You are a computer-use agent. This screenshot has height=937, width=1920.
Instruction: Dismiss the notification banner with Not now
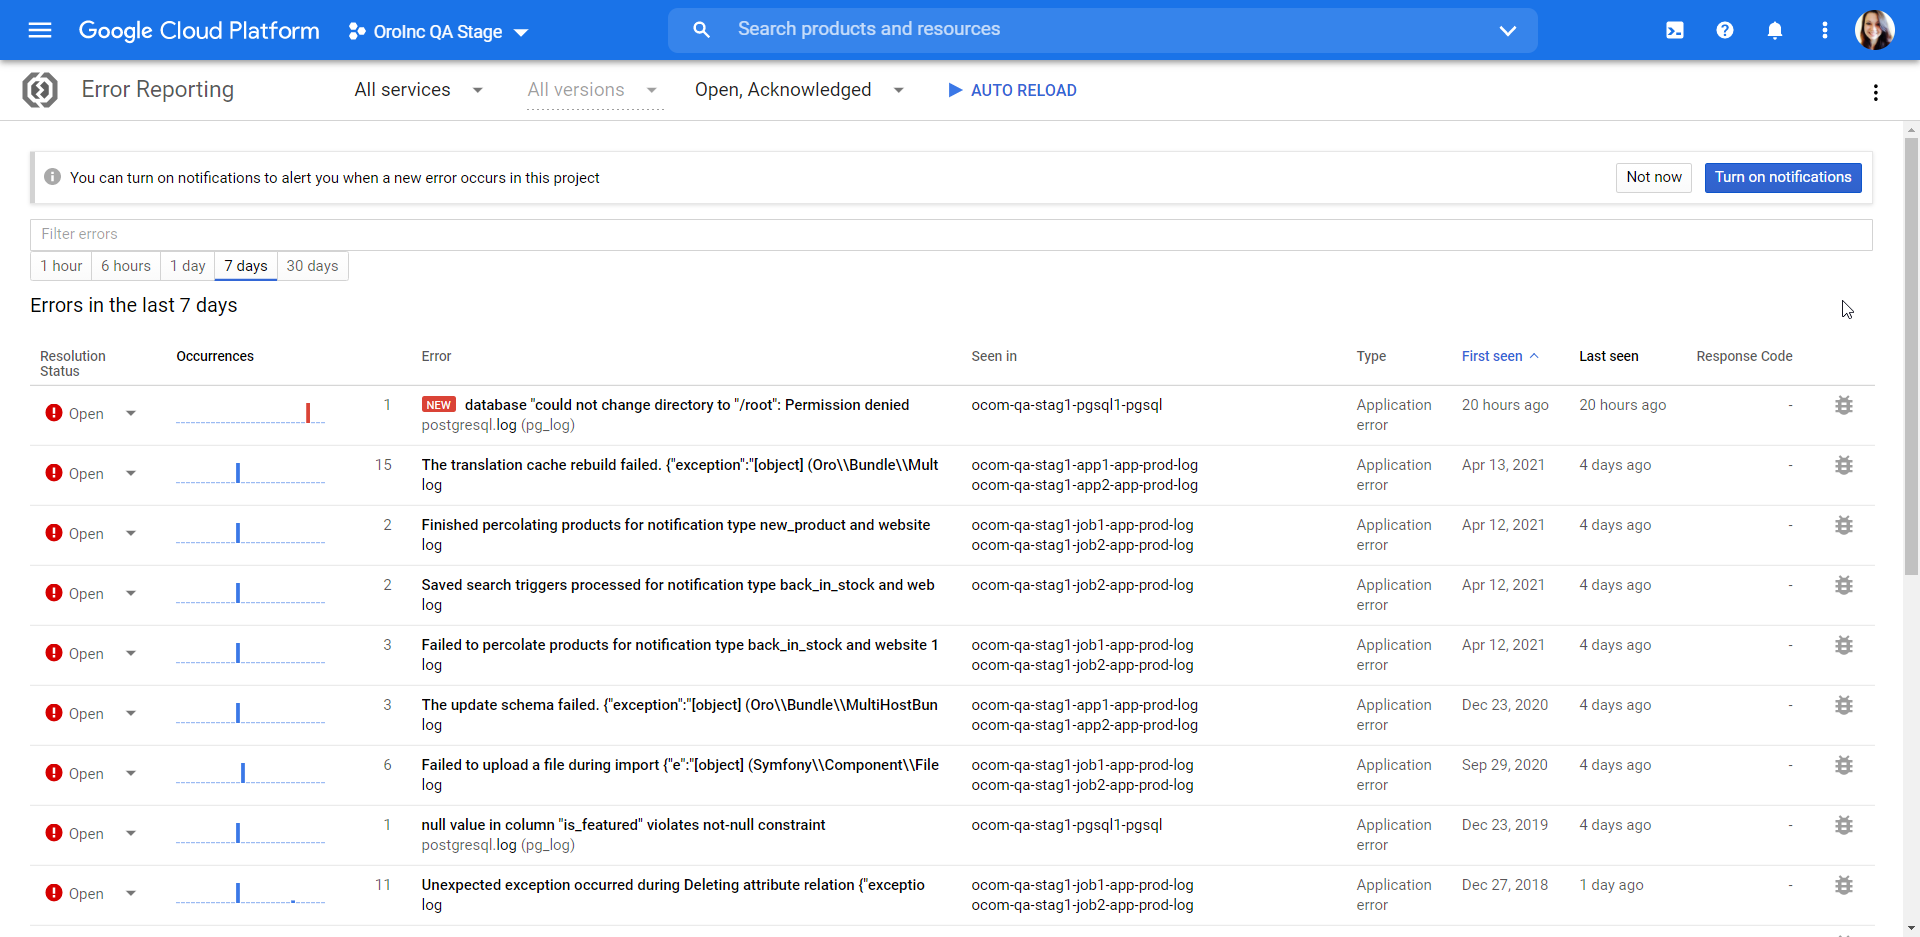pyautogui.click(x=1653, y=177)
